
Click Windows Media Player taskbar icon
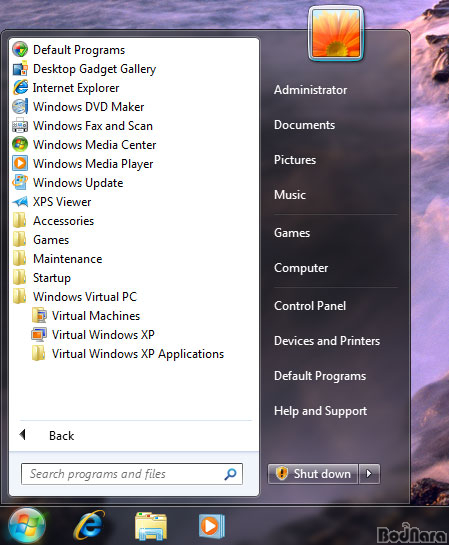[211, 526]
